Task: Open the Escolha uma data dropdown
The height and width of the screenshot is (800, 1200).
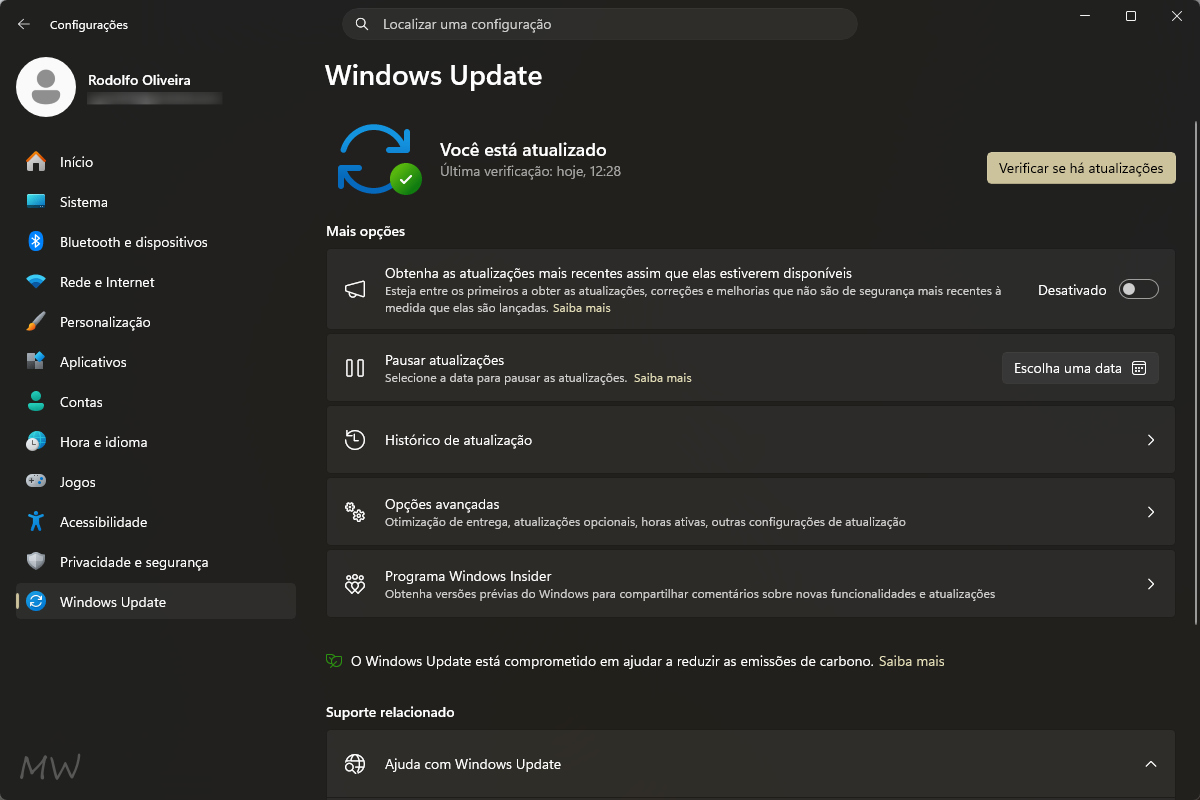Action: click(1080, 368)
